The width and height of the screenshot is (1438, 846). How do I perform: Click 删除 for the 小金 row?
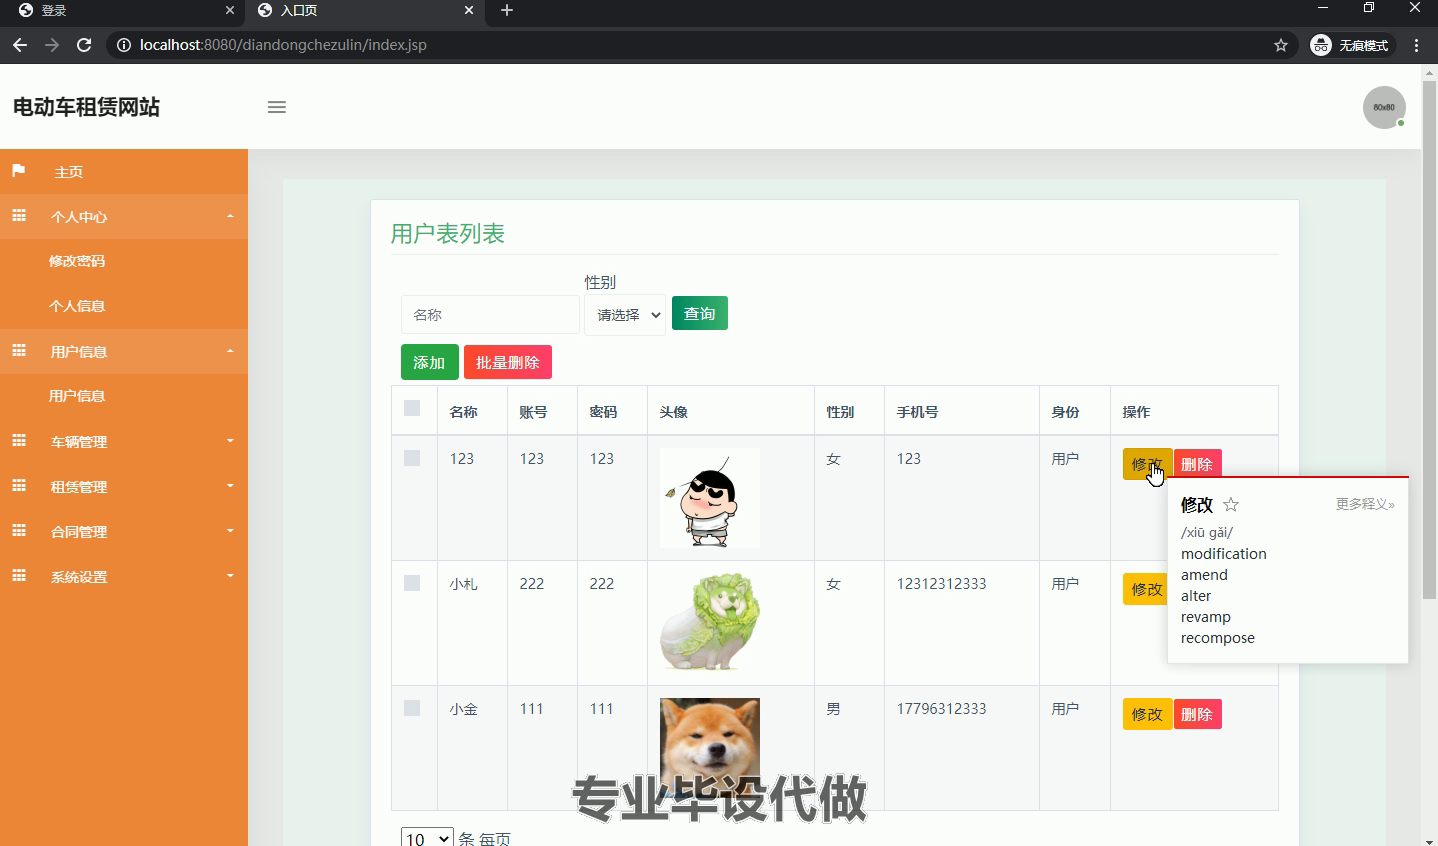[x=1198, y=714]
